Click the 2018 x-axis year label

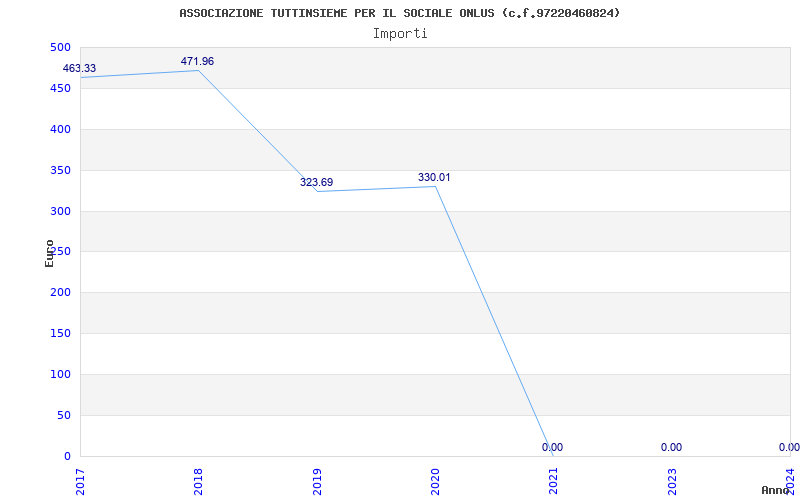198,482
